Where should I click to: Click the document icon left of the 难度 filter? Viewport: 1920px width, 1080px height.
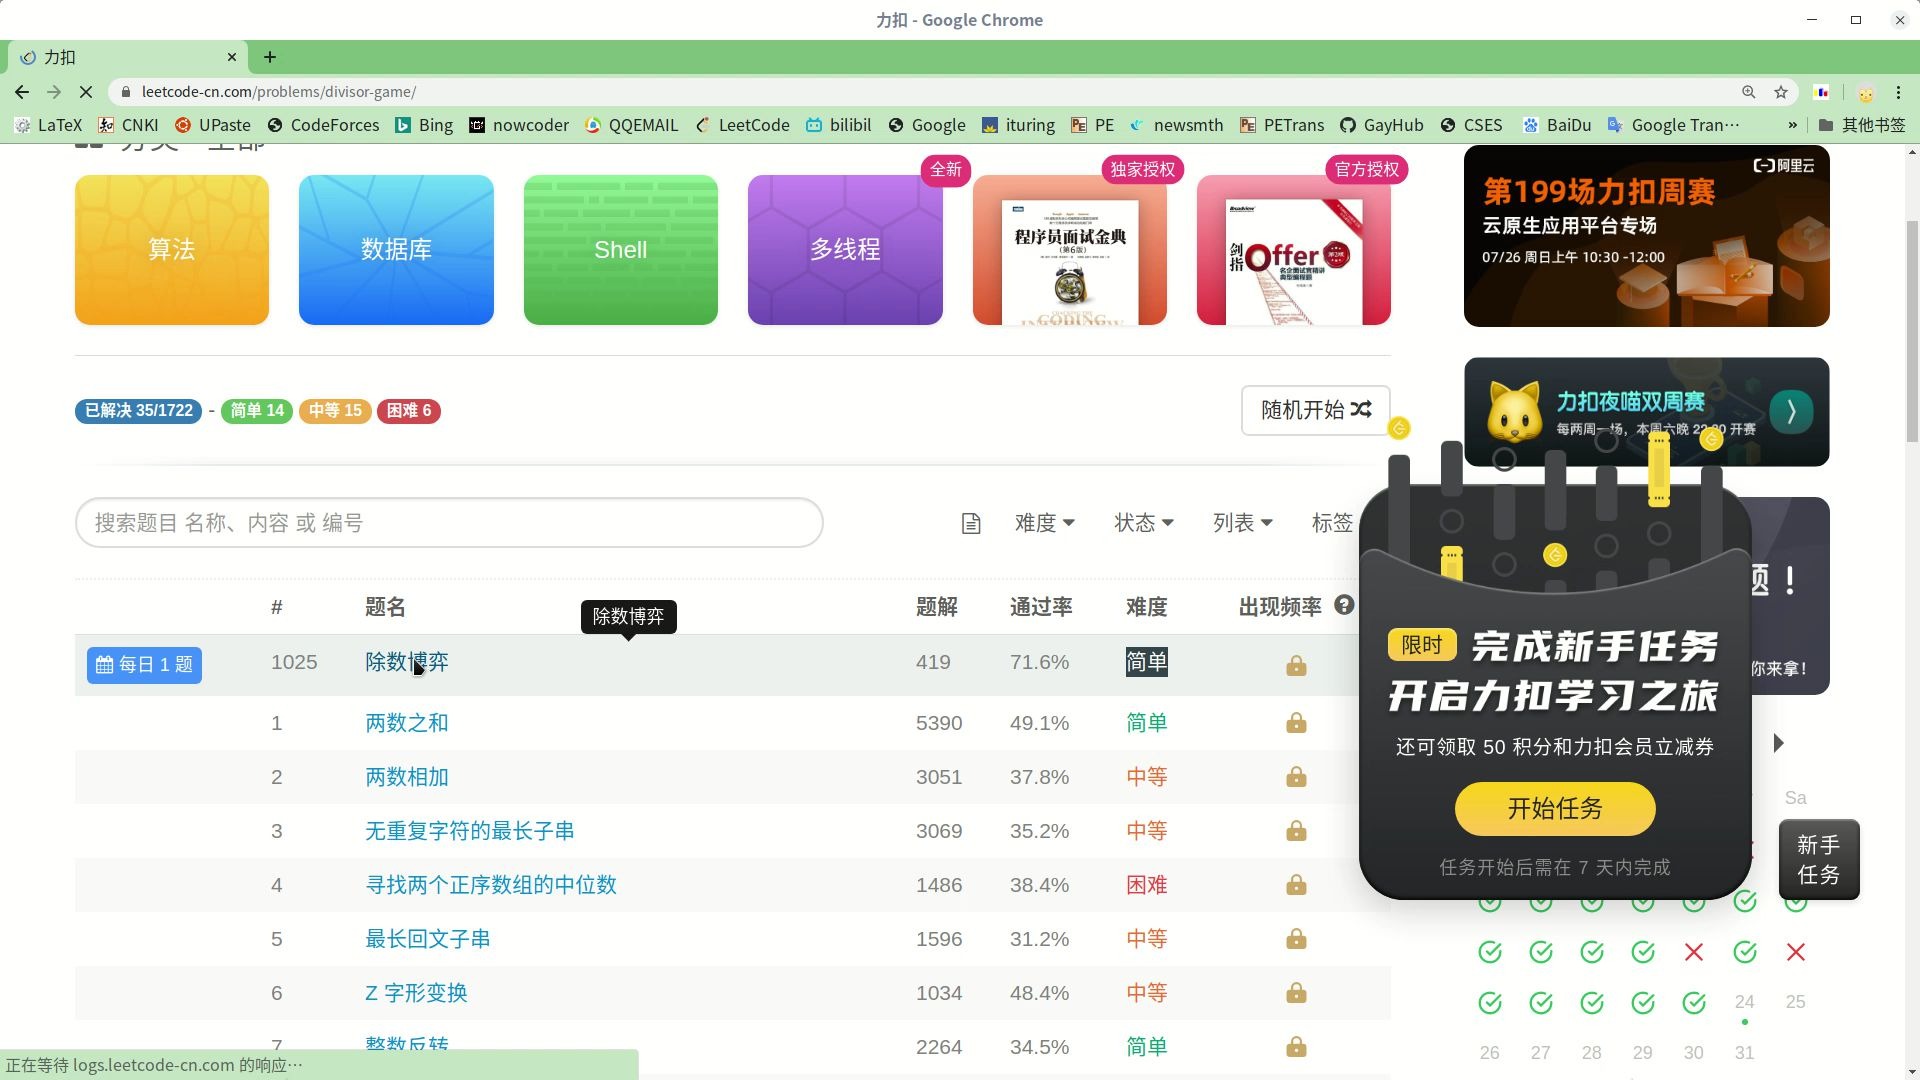tap(971, 522)
